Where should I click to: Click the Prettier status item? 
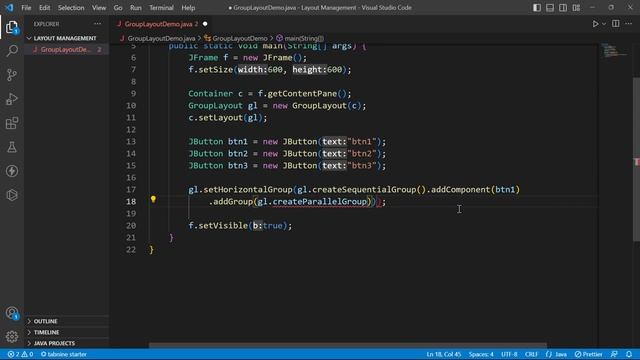(589, 354)
